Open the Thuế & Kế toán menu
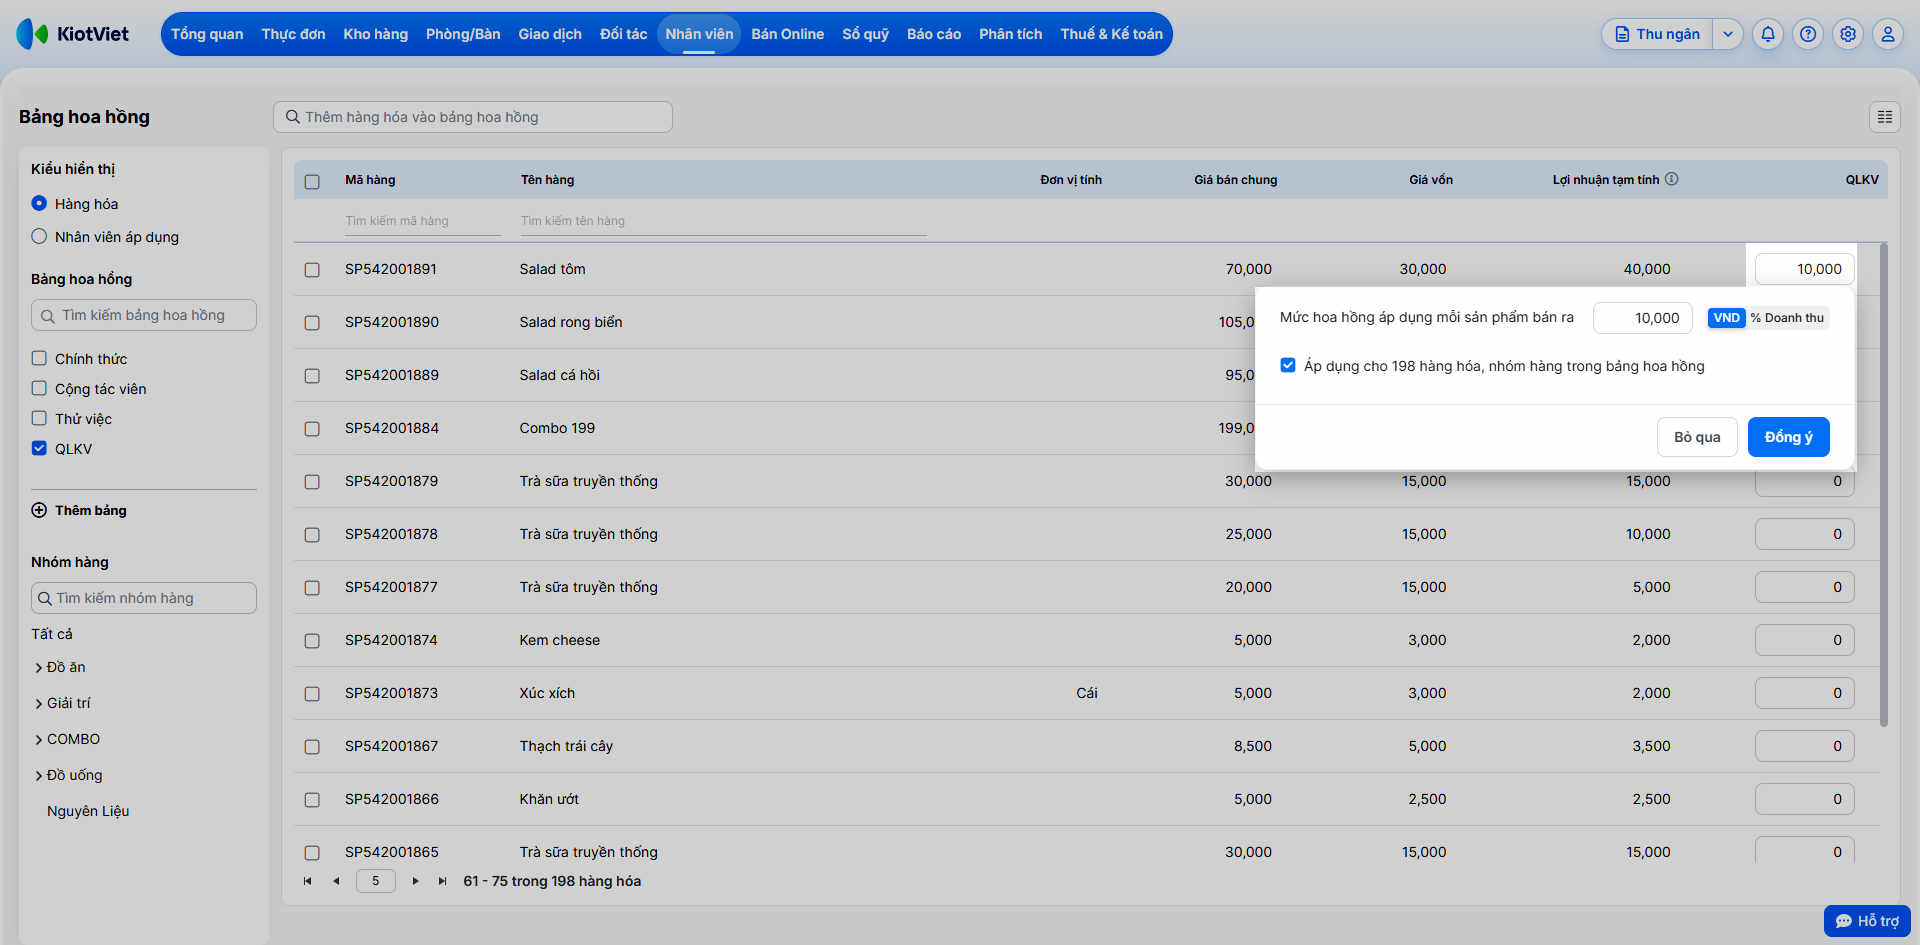Screen dimensions: 1920x945 click(x=1112, y=34)
